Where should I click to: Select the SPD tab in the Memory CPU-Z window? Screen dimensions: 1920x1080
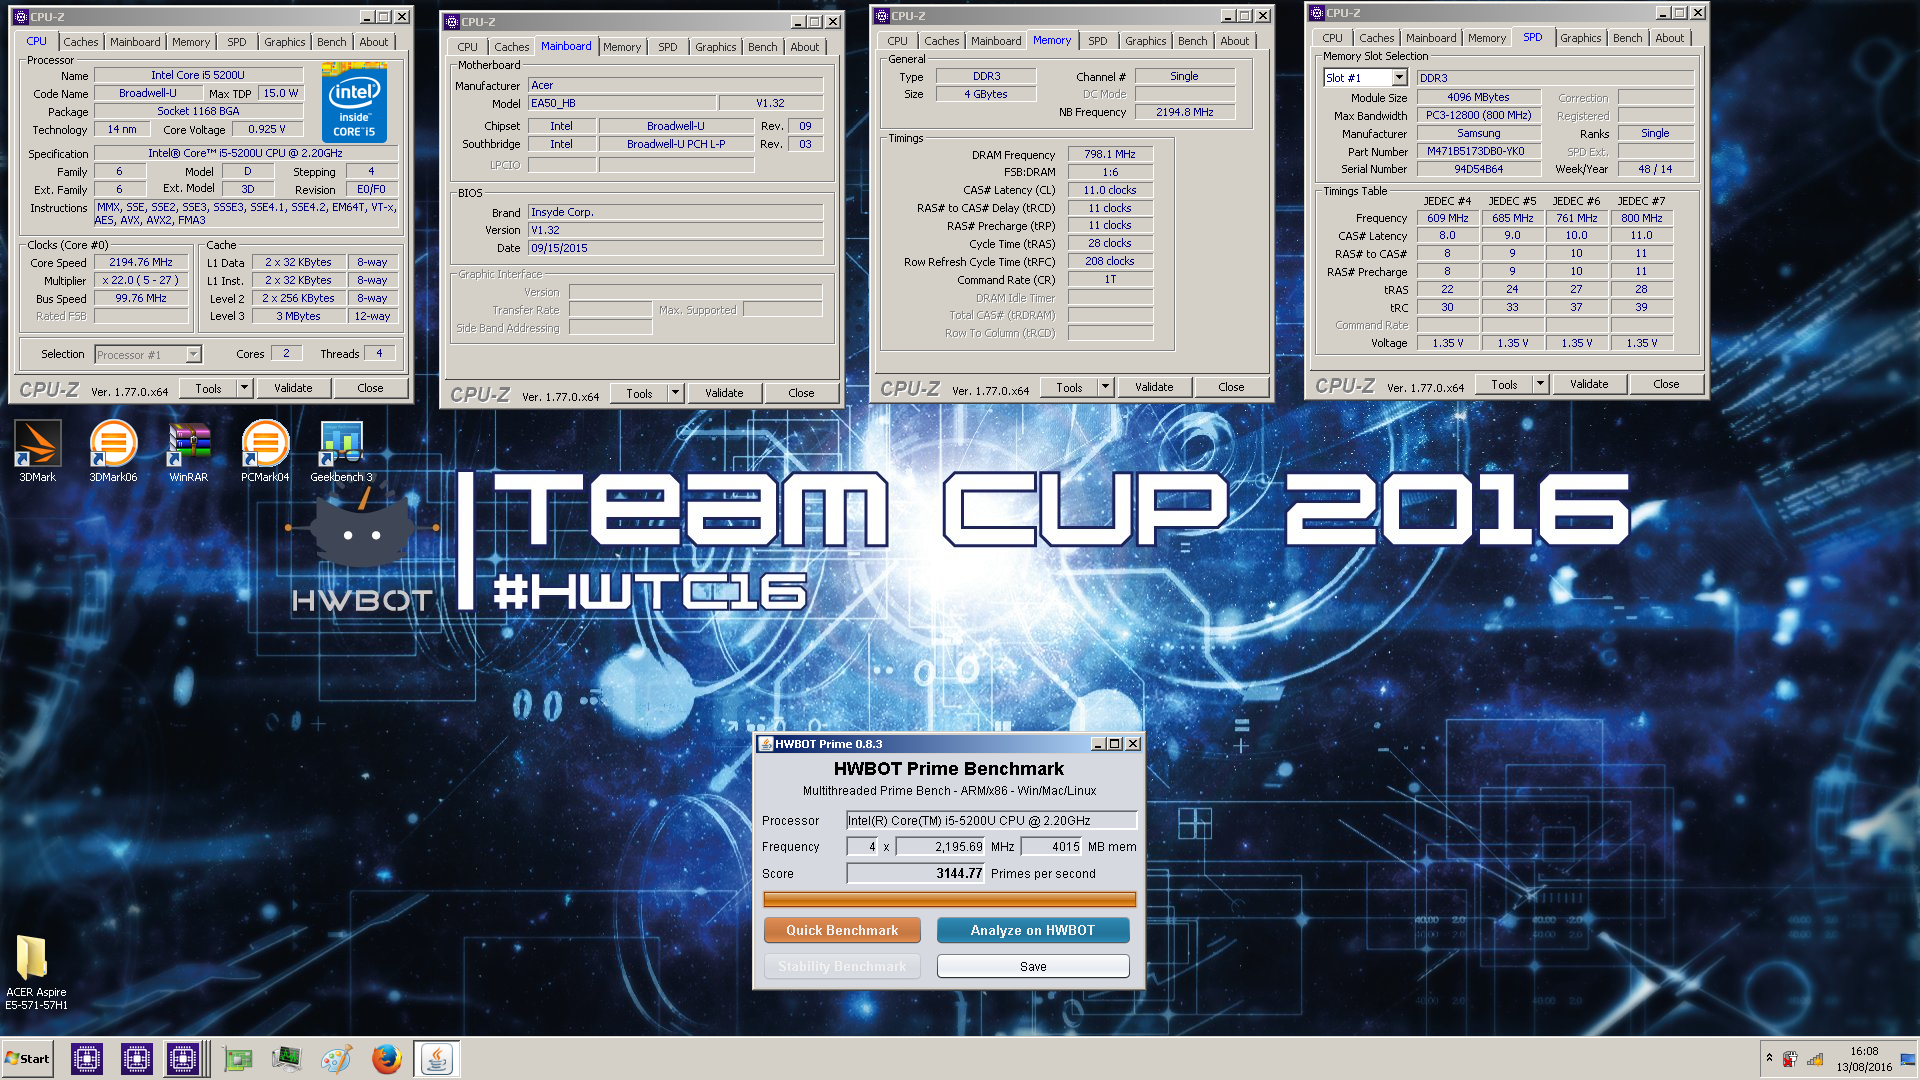click(x=1097, y=41)
